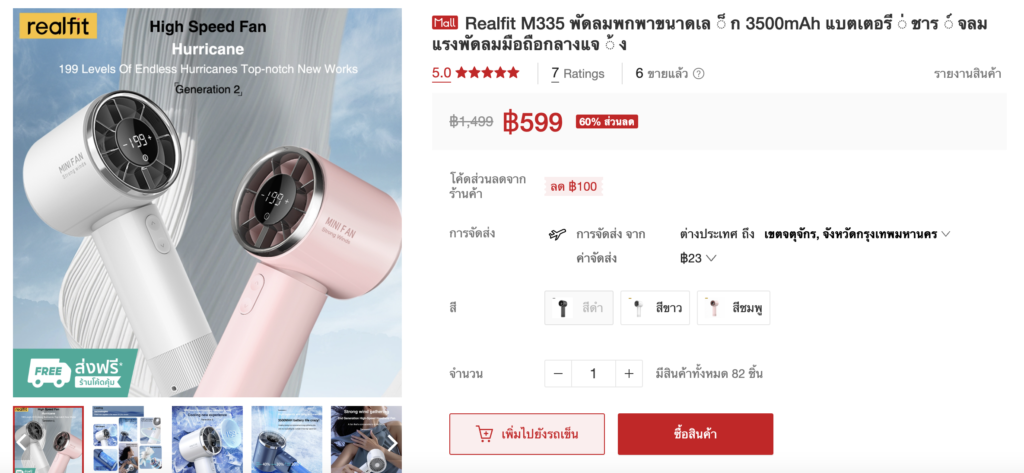This screenshot has width=1024, height=473.
Task: Click the previous thumbnail arrow
Action: [22, 442]
